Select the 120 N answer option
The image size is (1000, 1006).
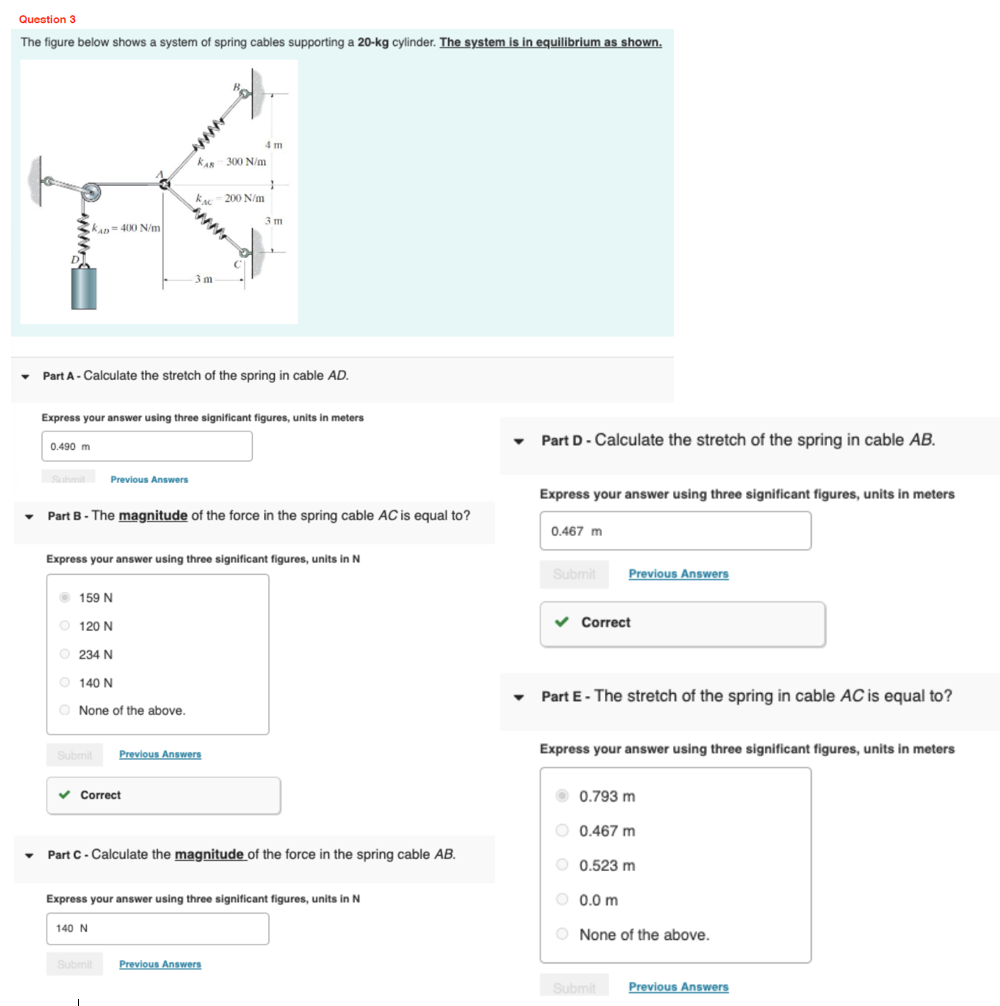(x=64, y=625)
